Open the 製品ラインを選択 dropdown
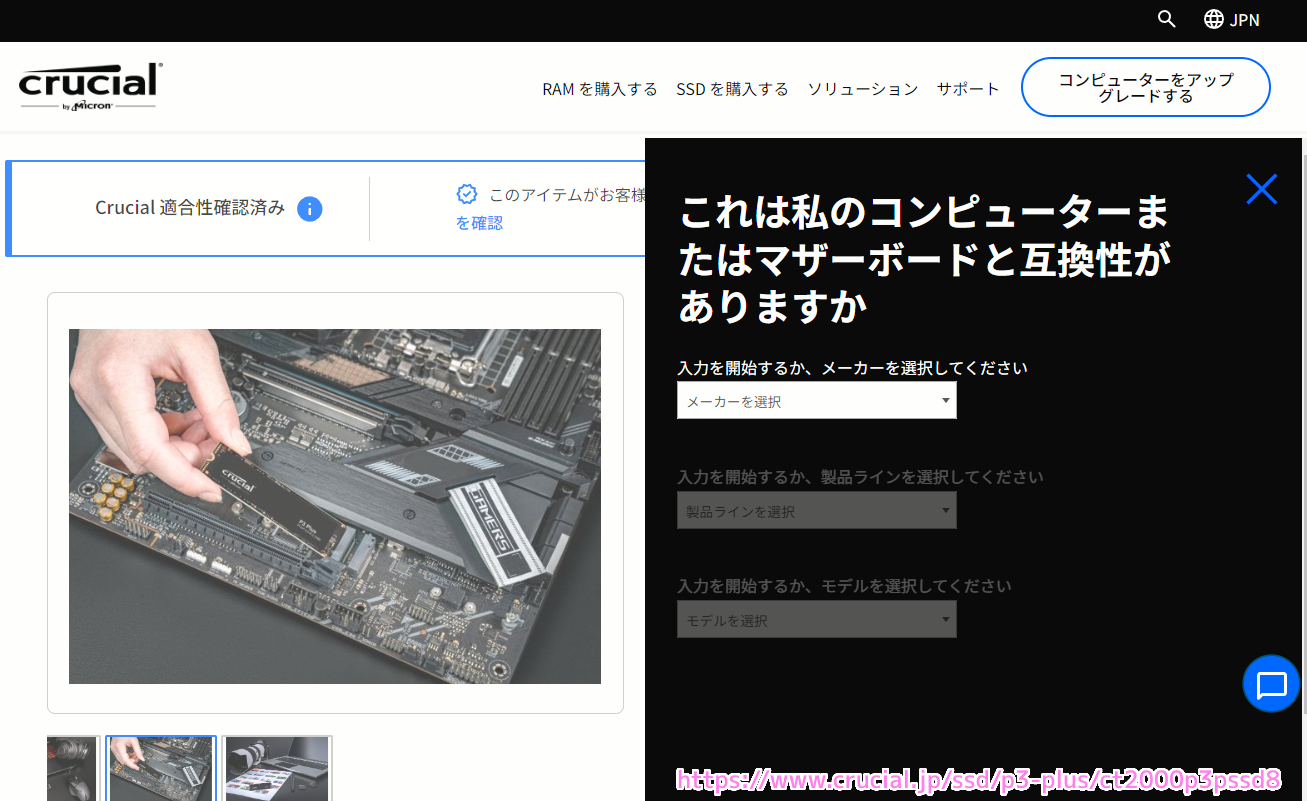Screen dimensions: 1307x801 [x=816, y=511]
